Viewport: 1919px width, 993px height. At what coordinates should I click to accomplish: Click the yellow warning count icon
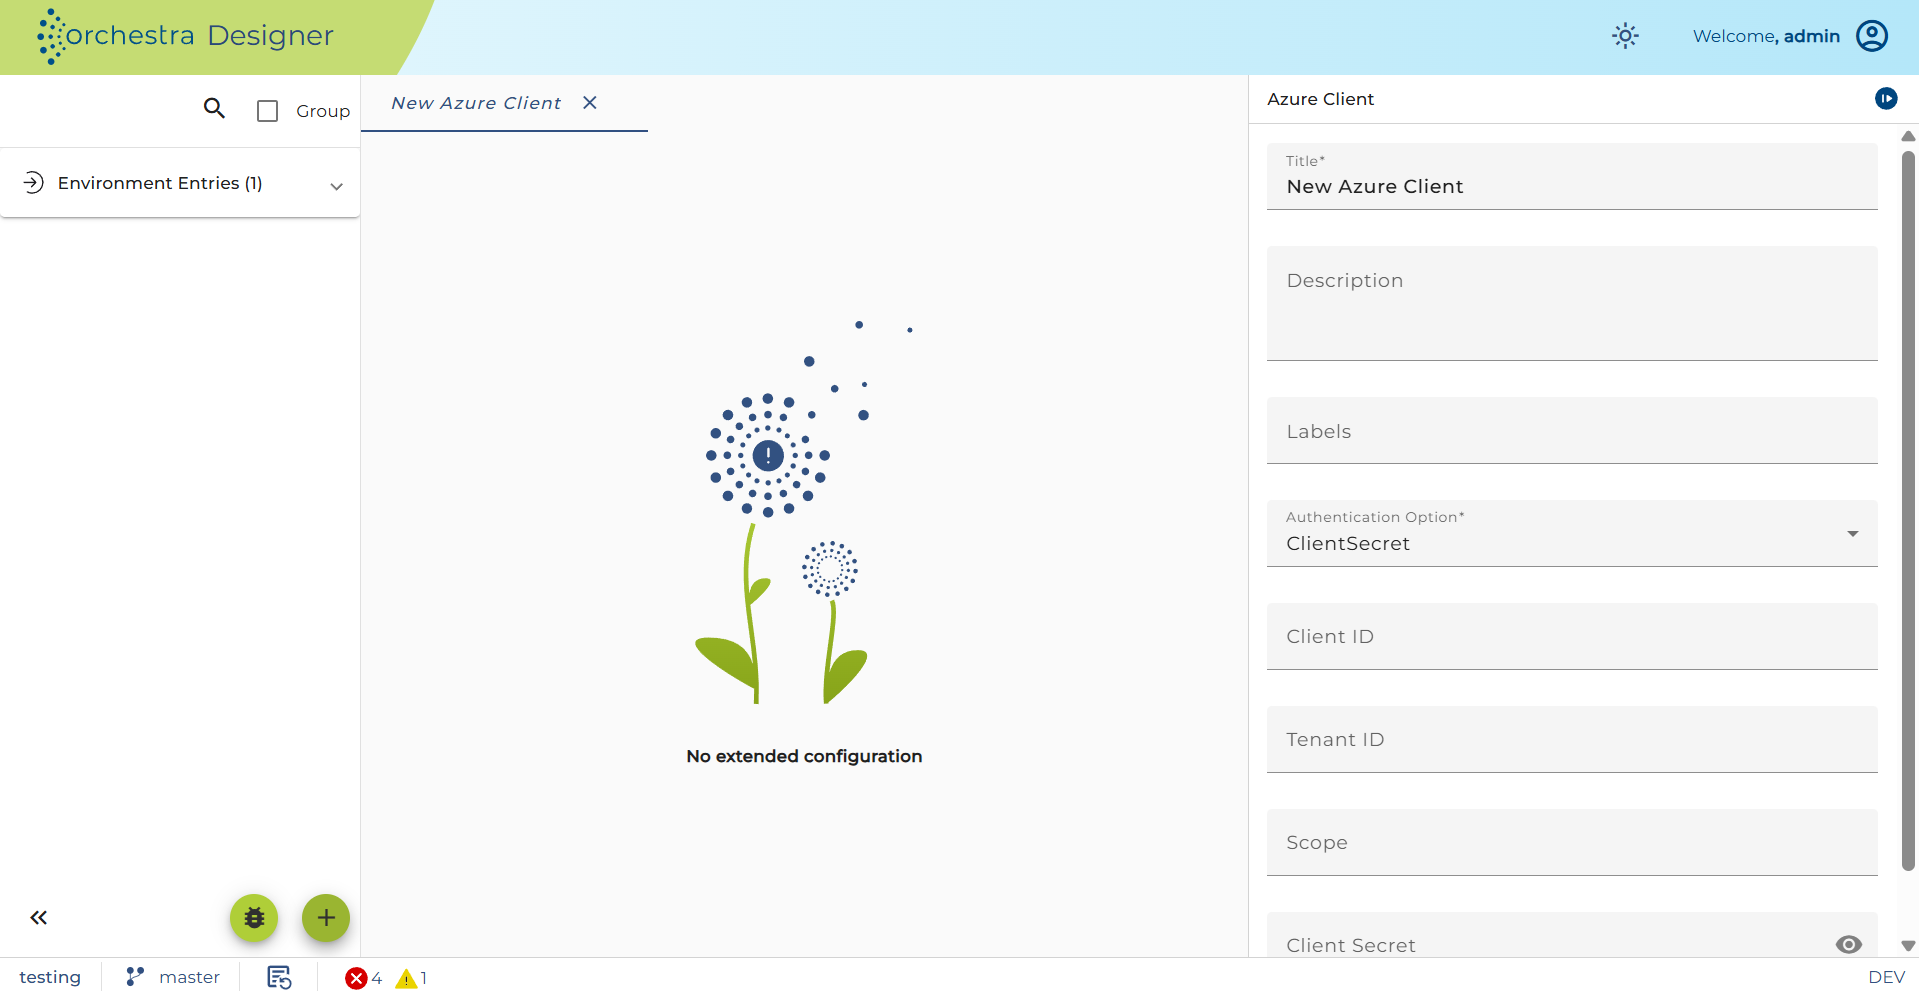click(x=406, y=978)
